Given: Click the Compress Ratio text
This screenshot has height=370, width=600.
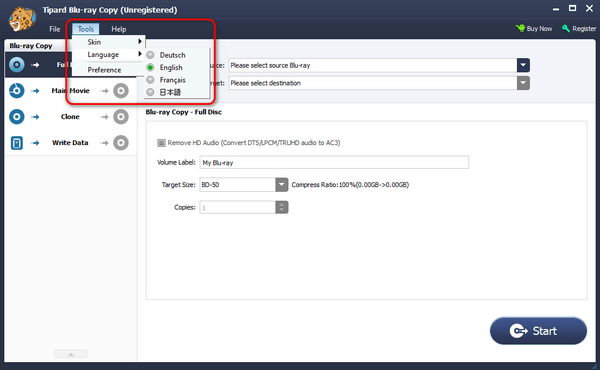Looking at the screenshot, I should pos(350,184).
